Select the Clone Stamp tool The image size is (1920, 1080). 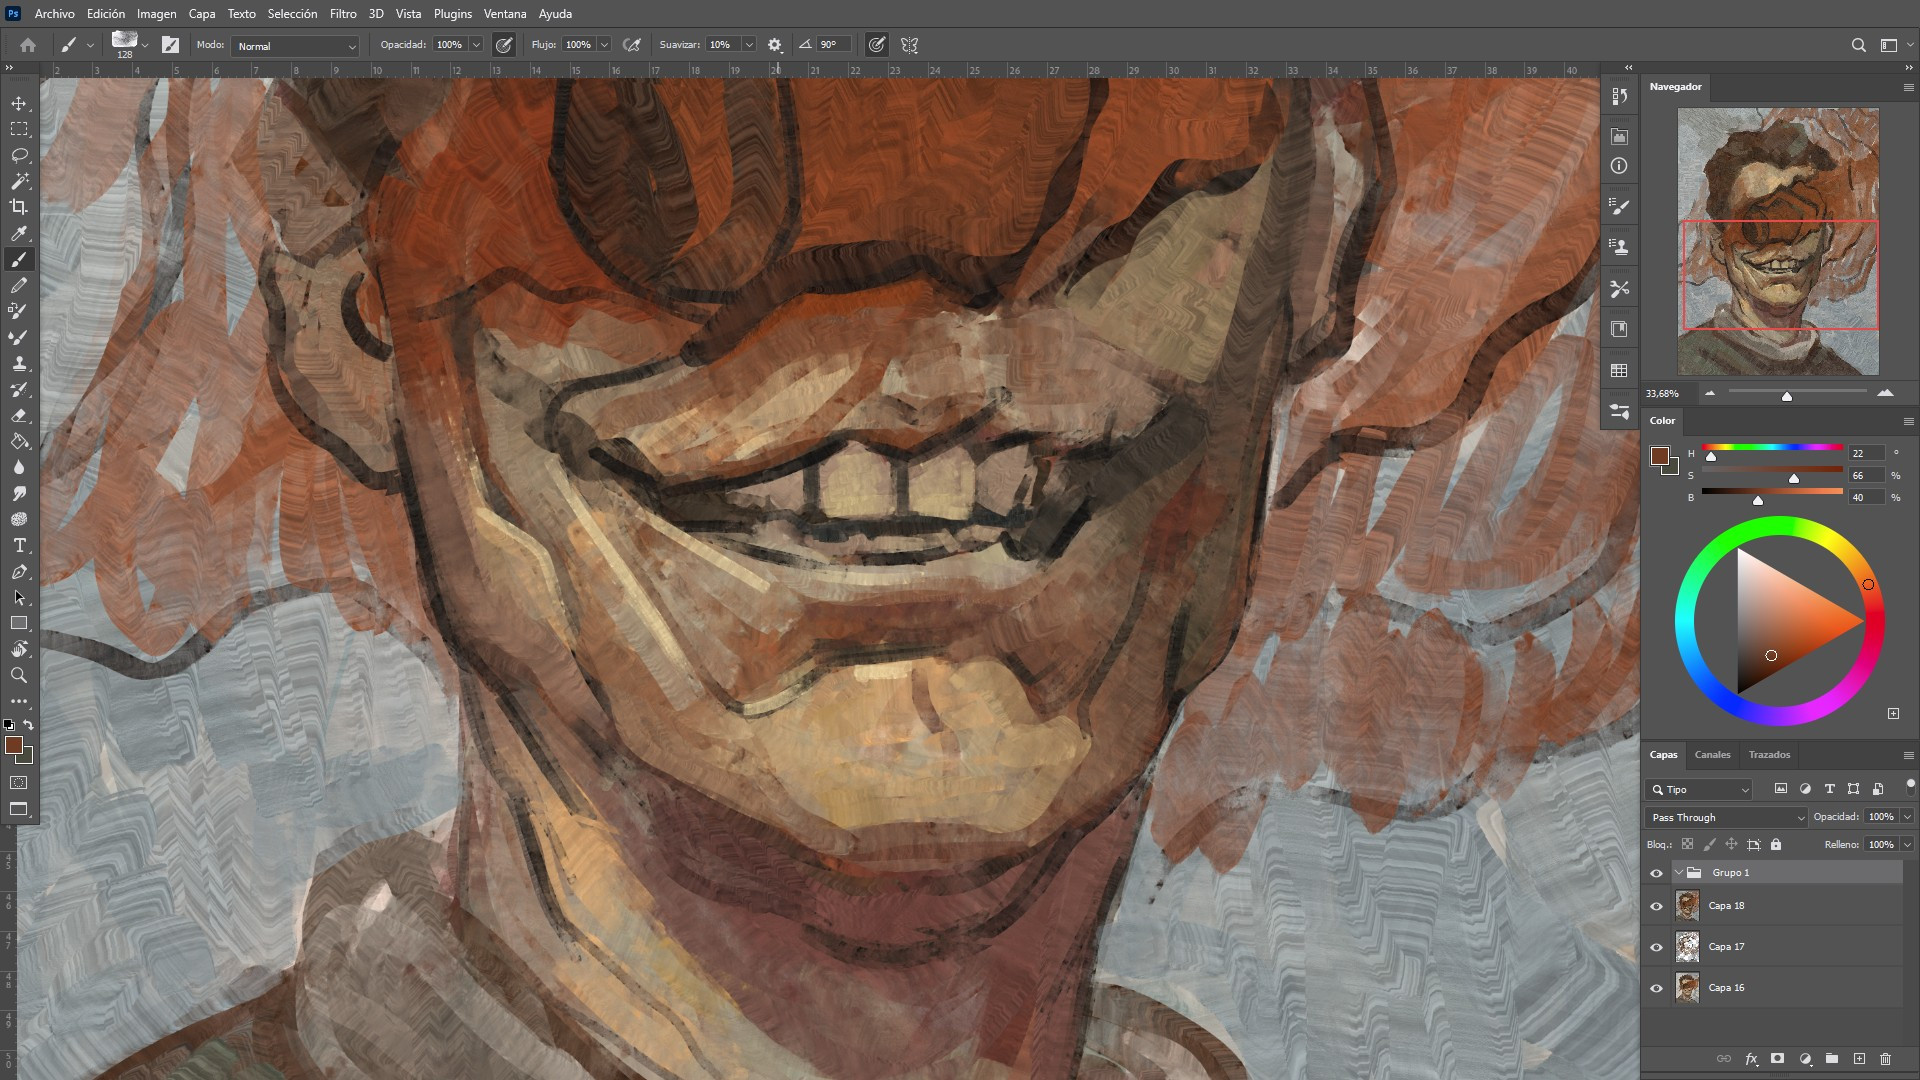point(19,363)
